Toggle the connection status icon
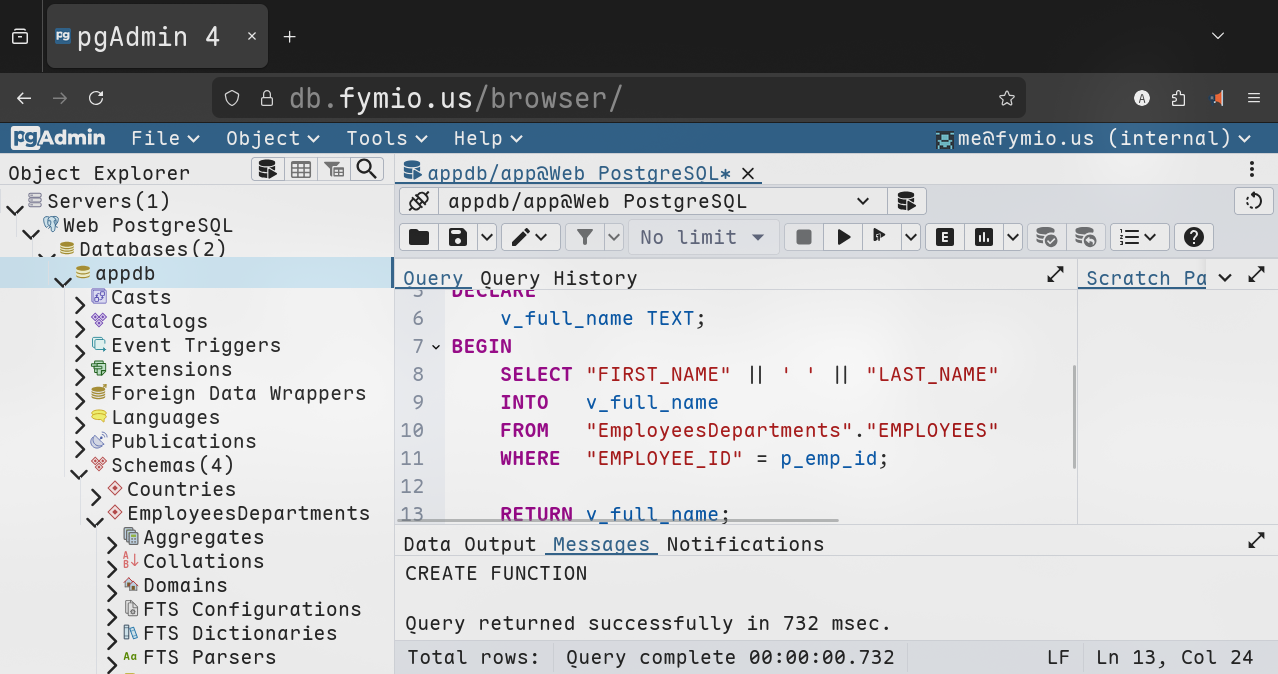 (x=419, y=202)
